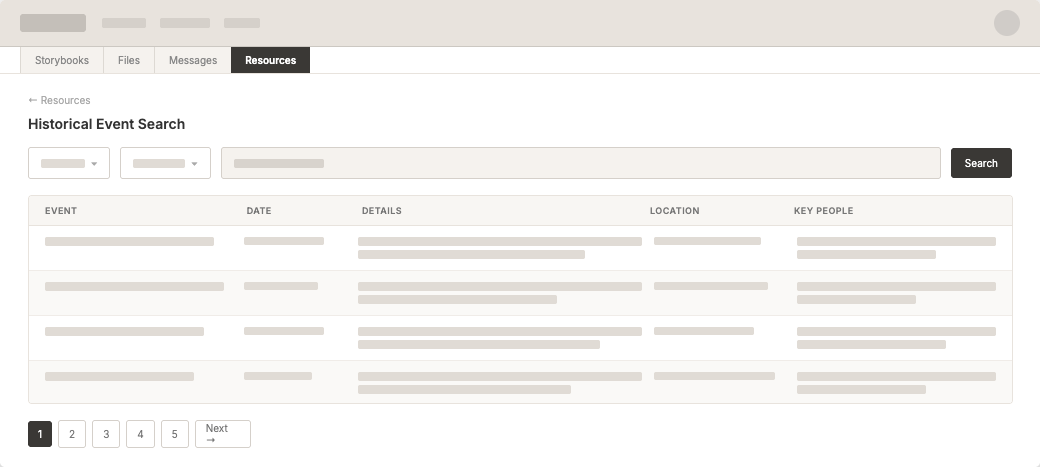The image size is (1040, 467).
Task: Click the DATE column header
Action: point(259,211)
